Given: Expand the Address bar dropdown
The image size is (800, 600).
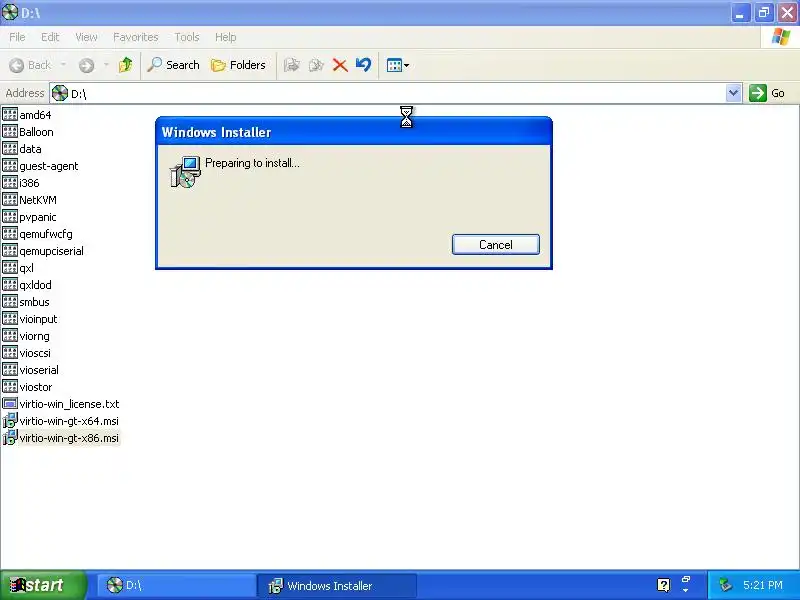Looking at the screenshot, I should click(733, 93).
